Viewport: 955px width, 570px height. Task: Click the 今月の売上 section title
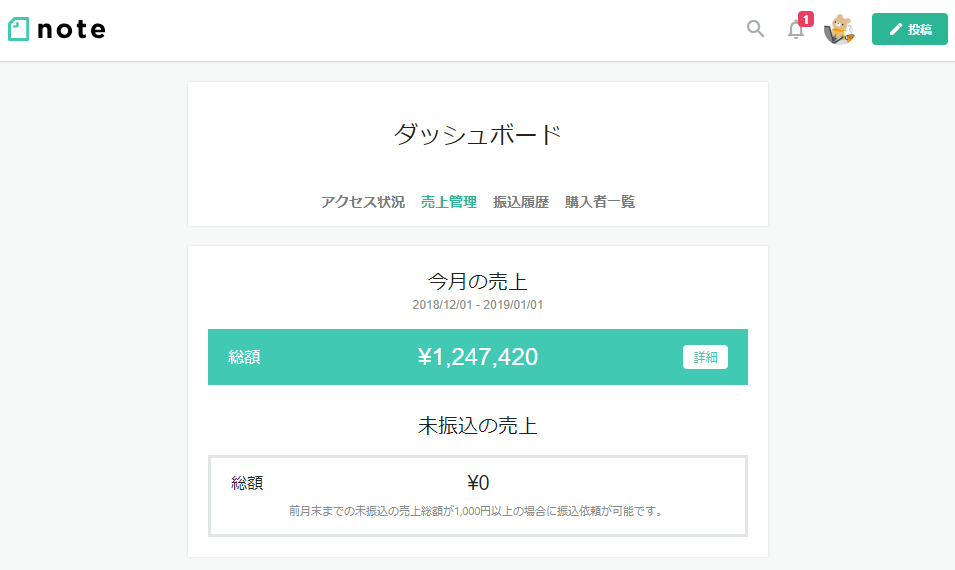[x=478, y=282]
